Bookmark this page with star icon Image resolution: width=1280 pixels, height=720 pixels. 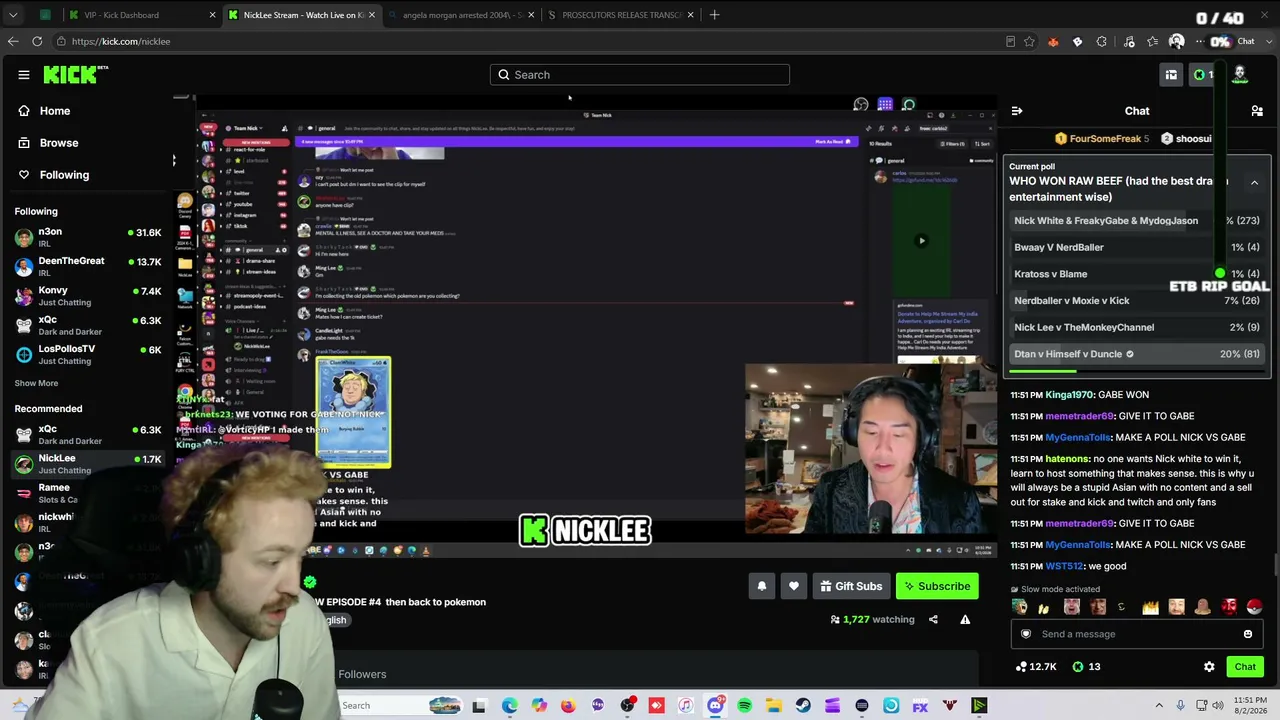click(x=1029, y=42)
